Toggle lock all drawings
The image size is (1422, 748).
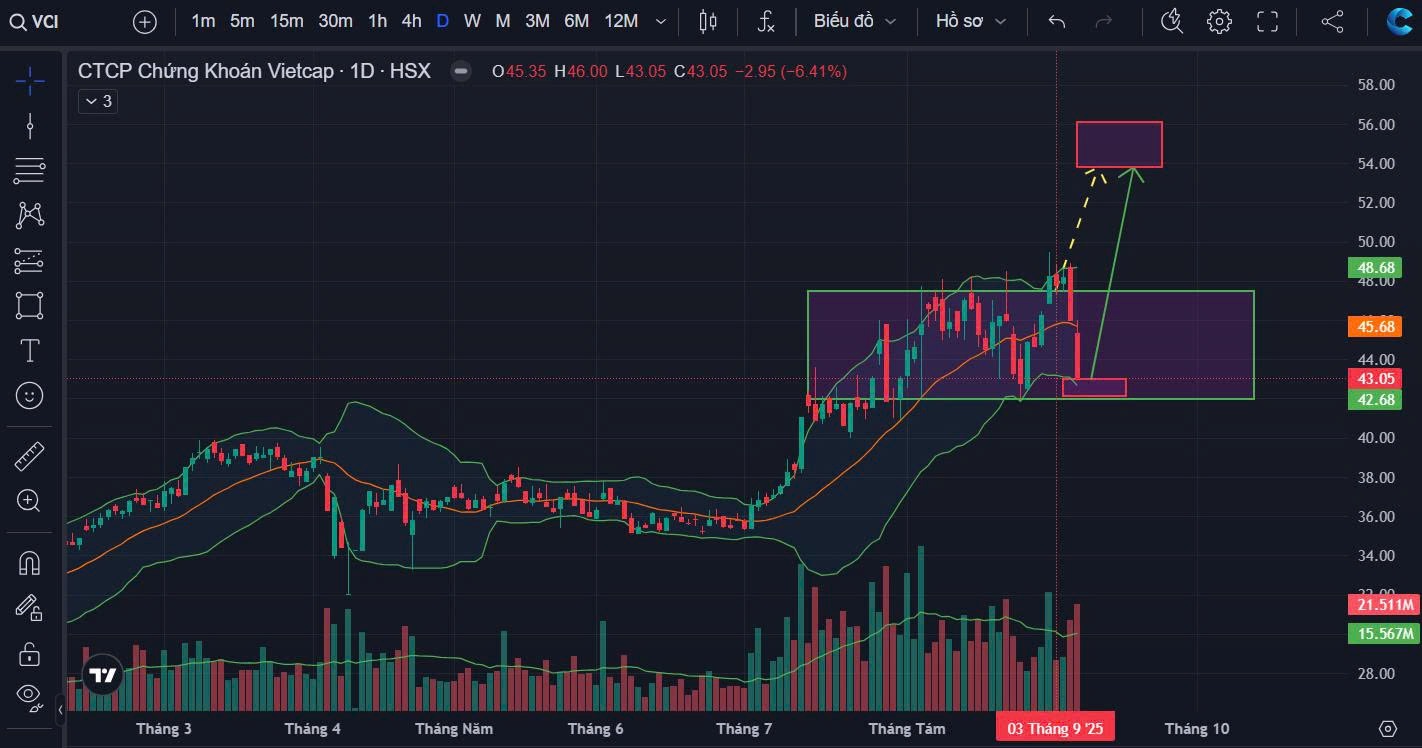(x=30, y=654)
